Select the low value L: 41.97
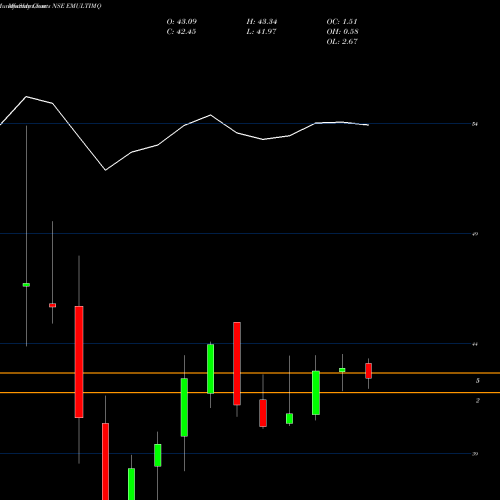This screenshot has height=500, width=500. [x=261, y=32]
